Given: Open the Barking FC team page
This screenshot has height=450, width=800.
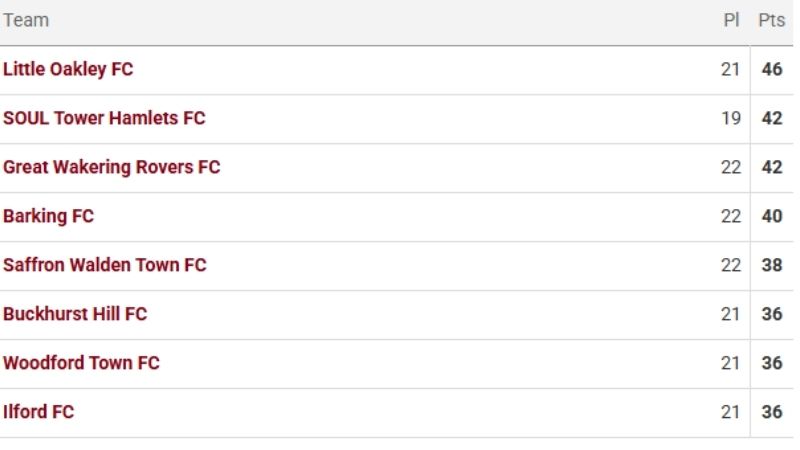Looking at the screenshot, I should click(48, 216).
